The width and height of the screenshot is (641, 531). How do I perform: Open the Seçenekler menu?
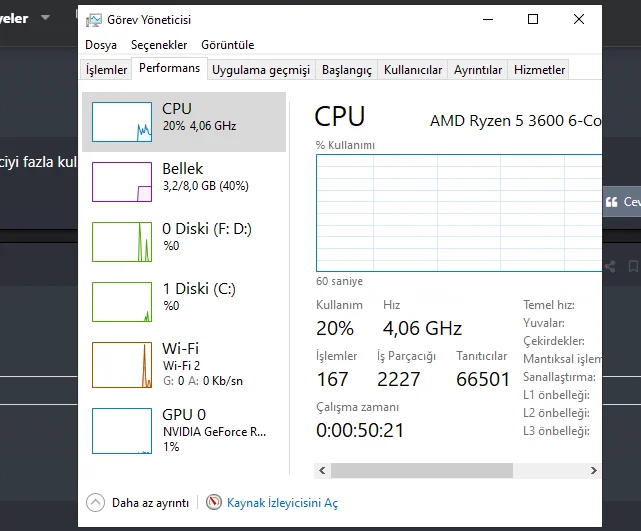pos(159,45)
